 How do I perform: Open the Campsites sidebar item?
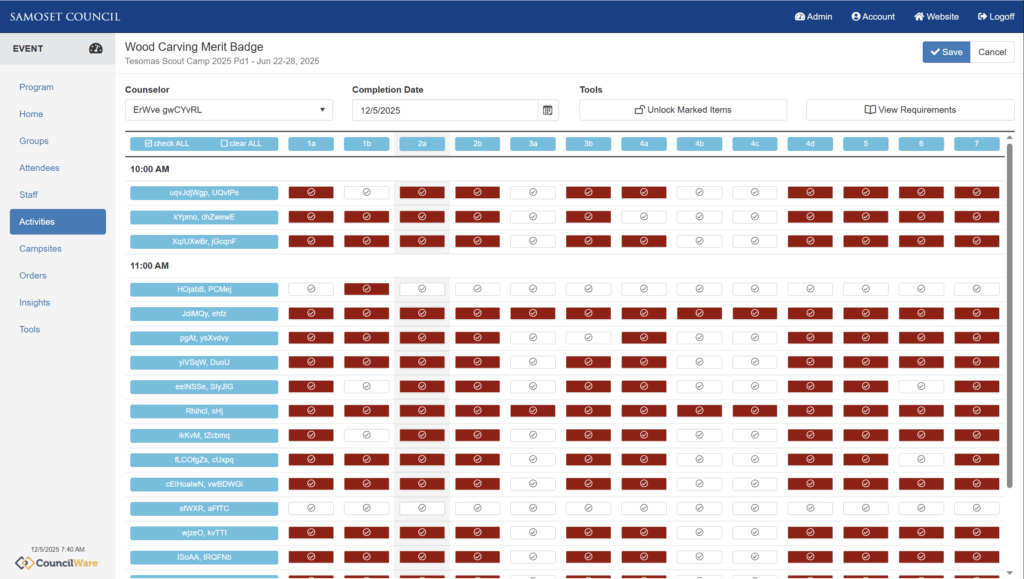[40, 248]
